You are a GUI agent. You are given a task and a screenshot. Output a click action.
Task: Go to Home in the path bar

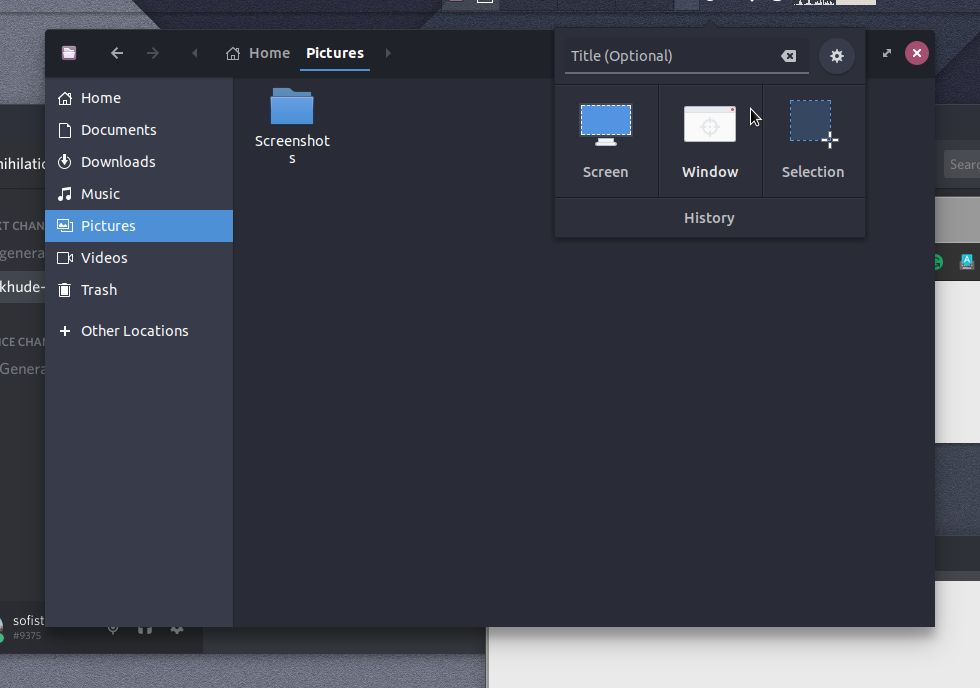pyautogui.click(x=258, y=53)
